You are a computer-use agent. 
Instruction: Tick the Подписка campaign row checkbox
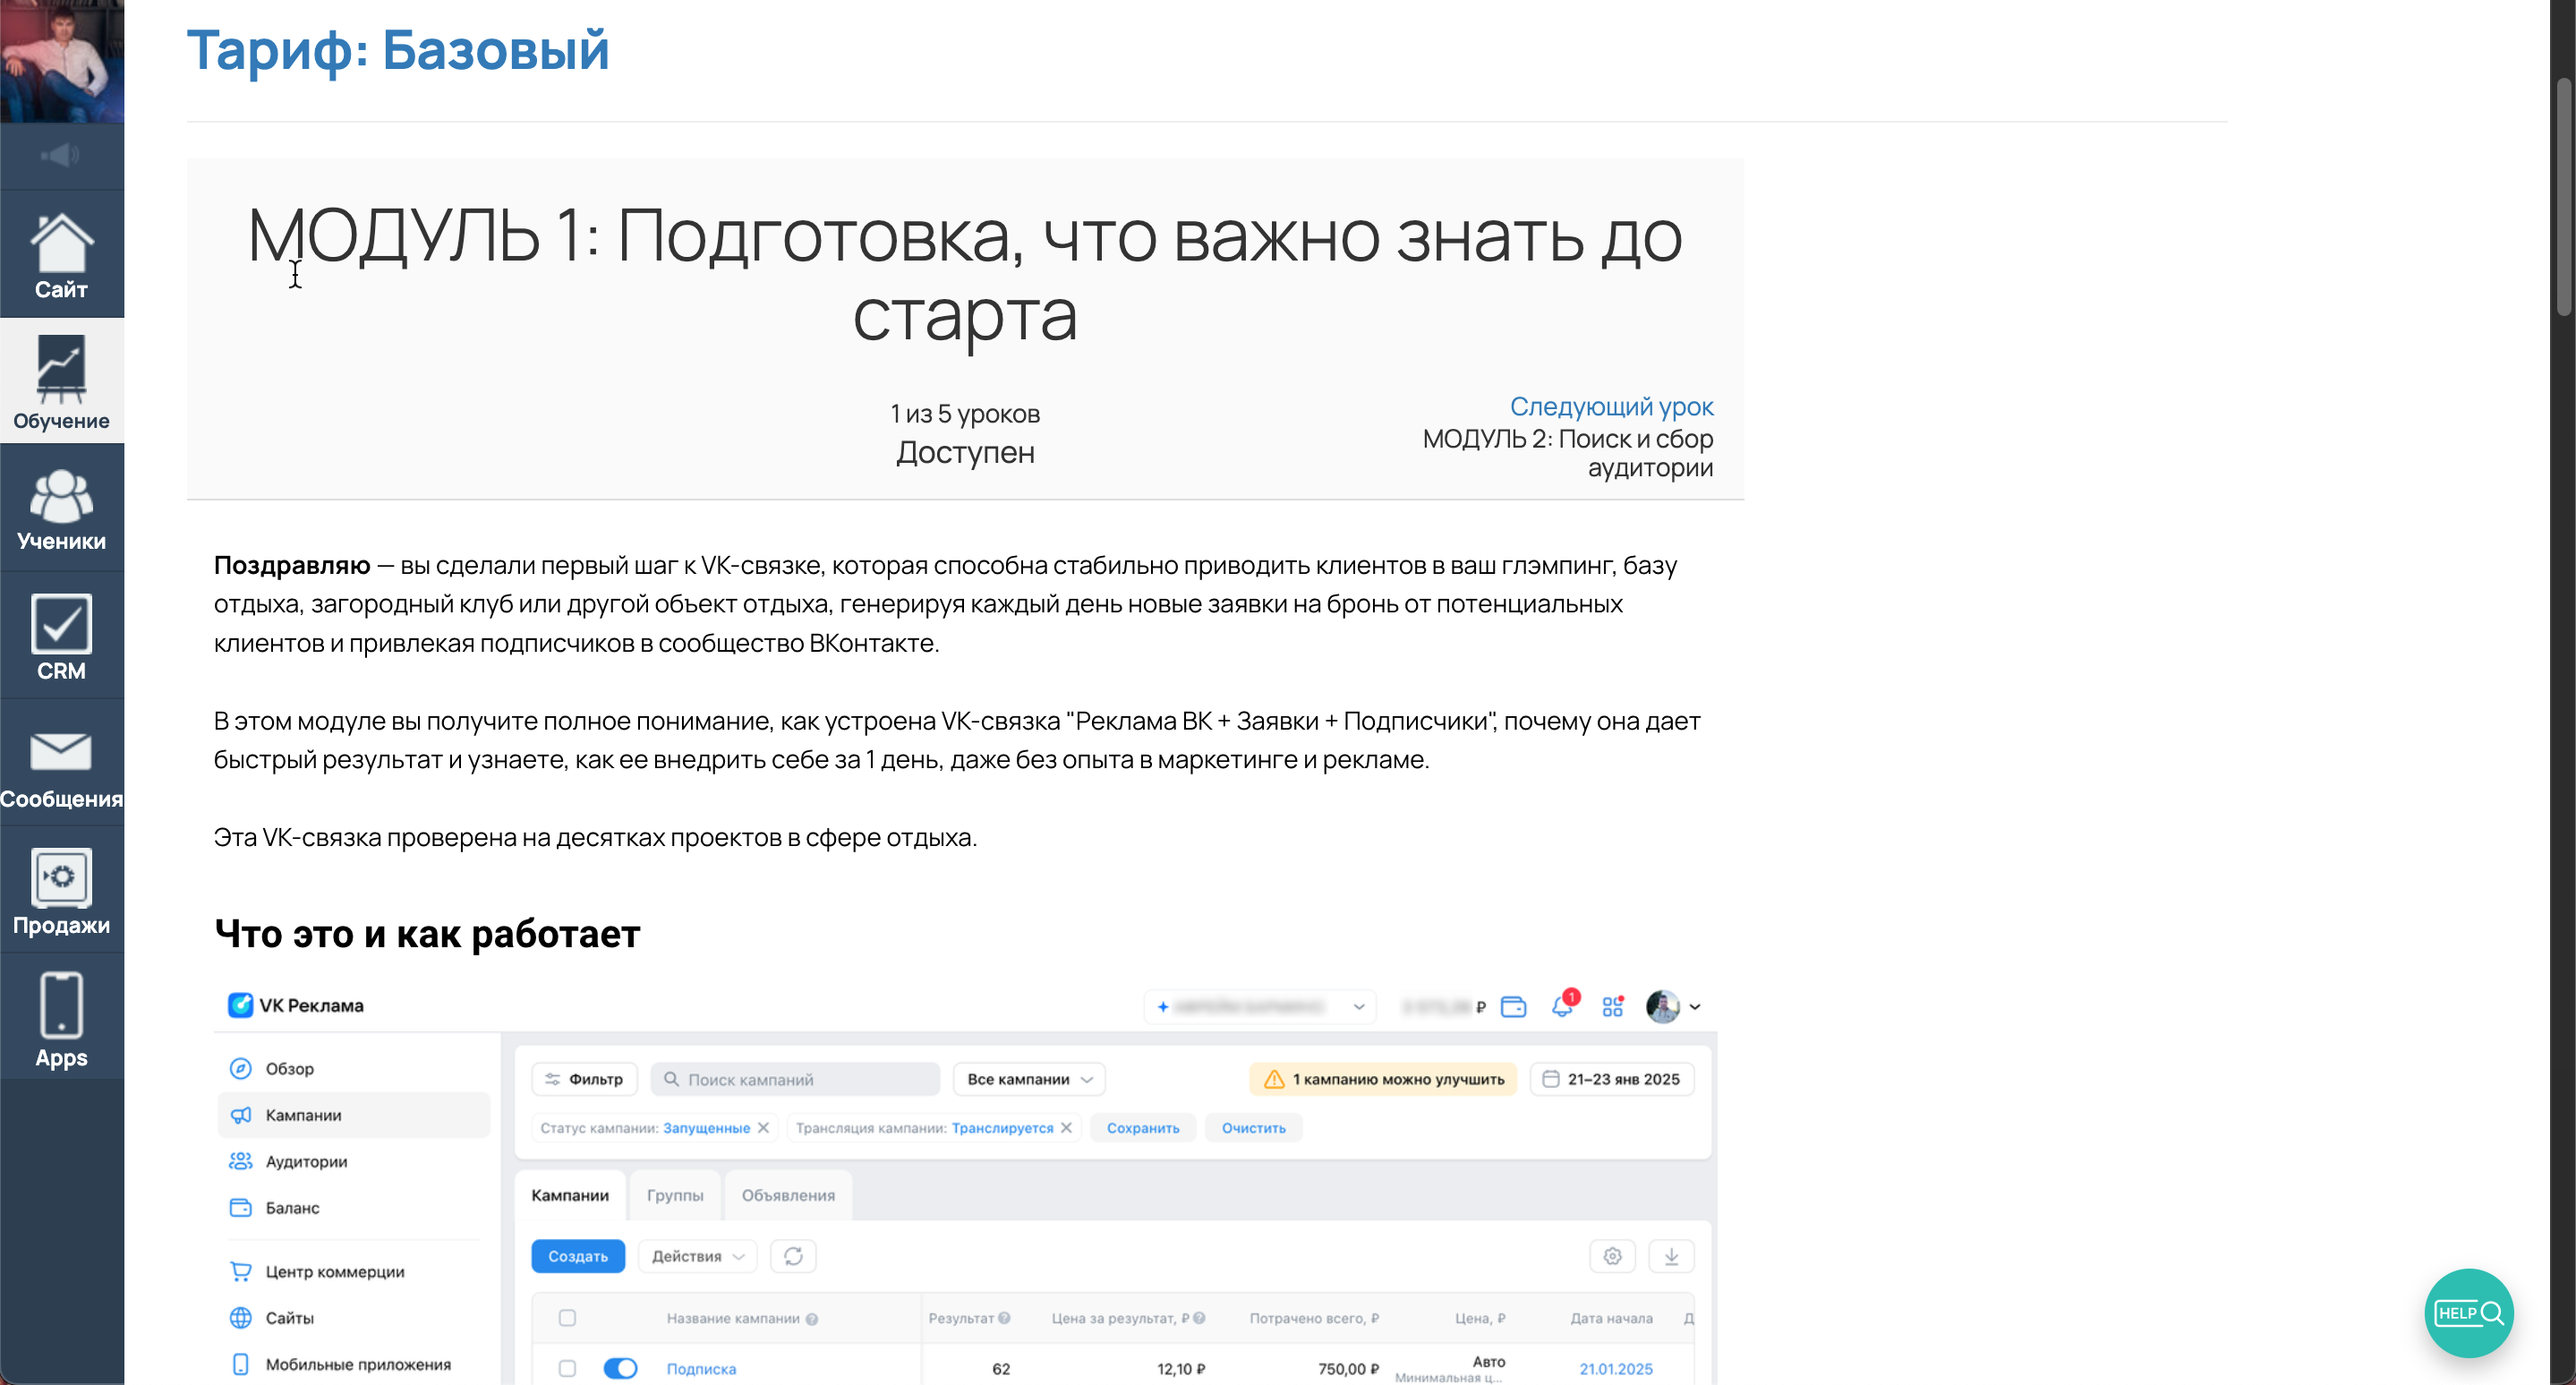click(567, 1368)
